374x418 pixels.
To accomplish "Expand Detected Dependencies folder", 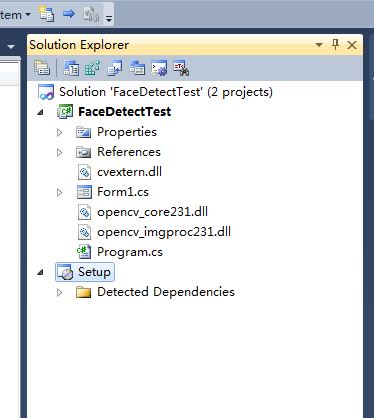I will 60,292.
